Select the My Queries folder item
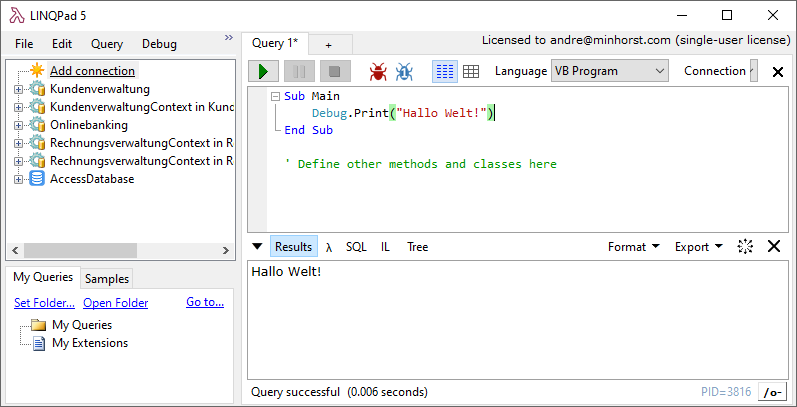797x407 pixels. [82, 325]
